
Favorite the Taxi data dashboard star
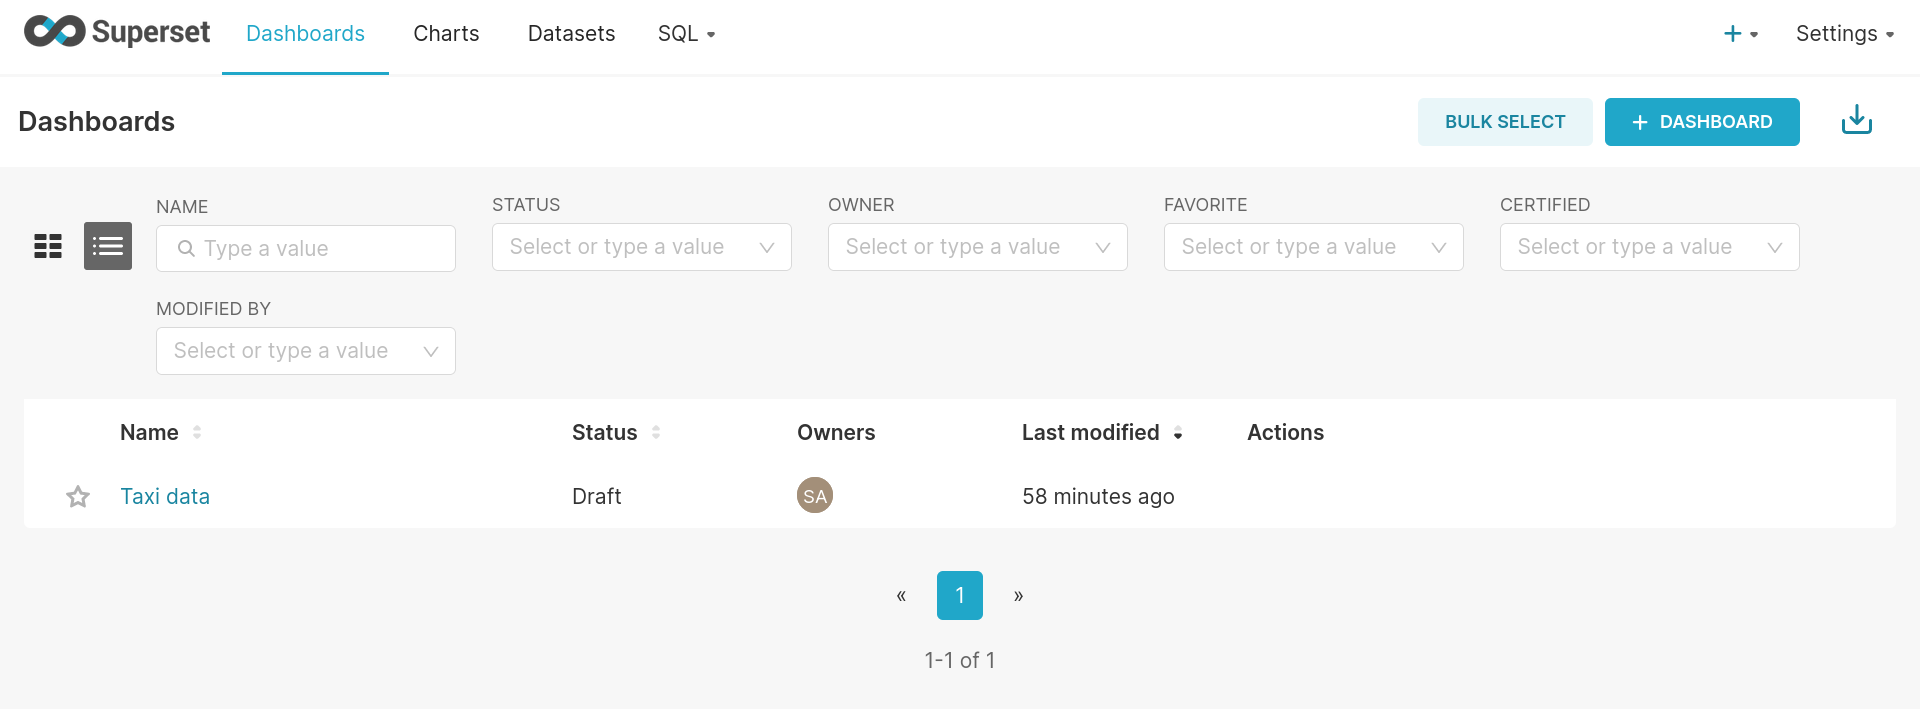78,496
